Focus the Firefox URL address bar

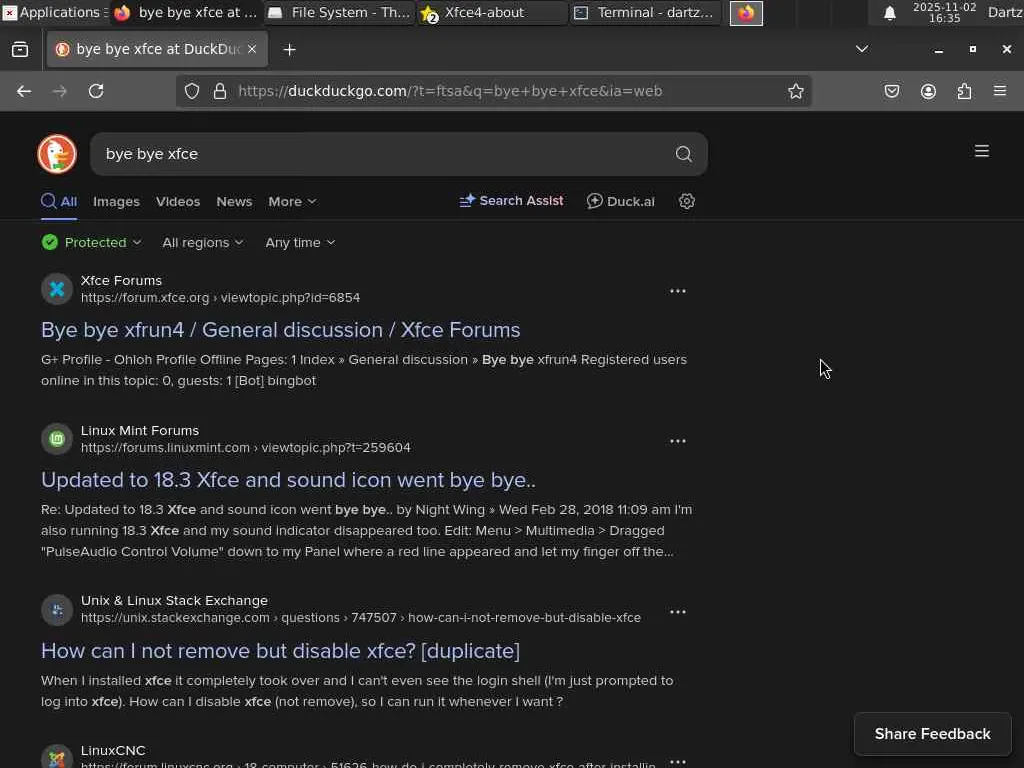(500, 91)
